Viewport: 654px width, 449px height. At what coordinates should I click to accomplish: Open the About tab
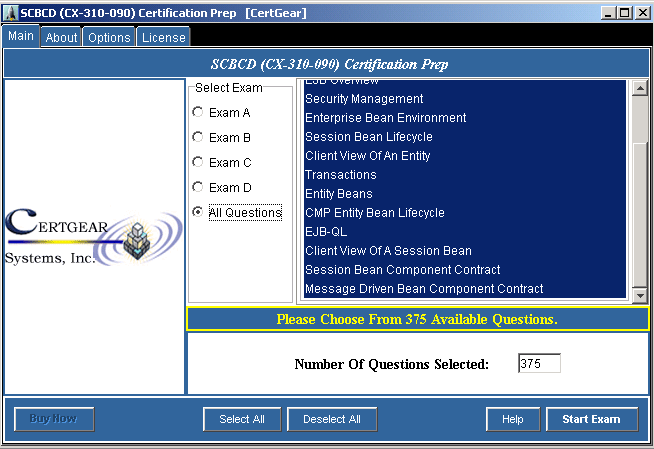(61, 38)
